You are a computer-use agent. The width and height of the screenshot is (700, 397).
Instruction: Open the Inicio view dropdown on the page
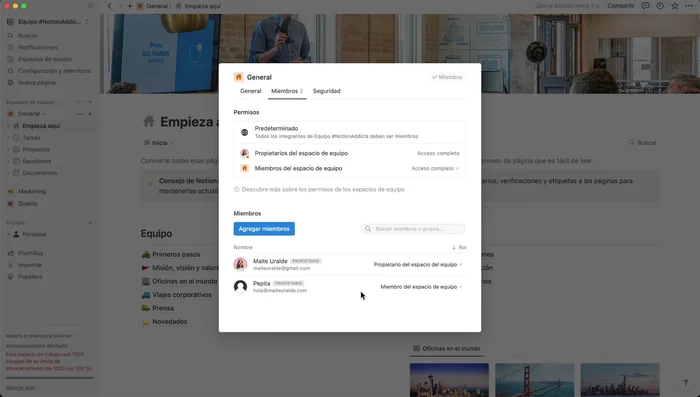coord(159,143)
